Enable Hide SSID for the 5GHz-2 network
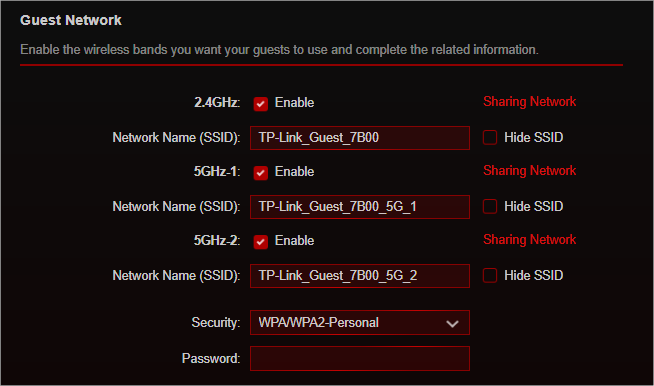Viewport: 654px width, 386px height. 490,275
